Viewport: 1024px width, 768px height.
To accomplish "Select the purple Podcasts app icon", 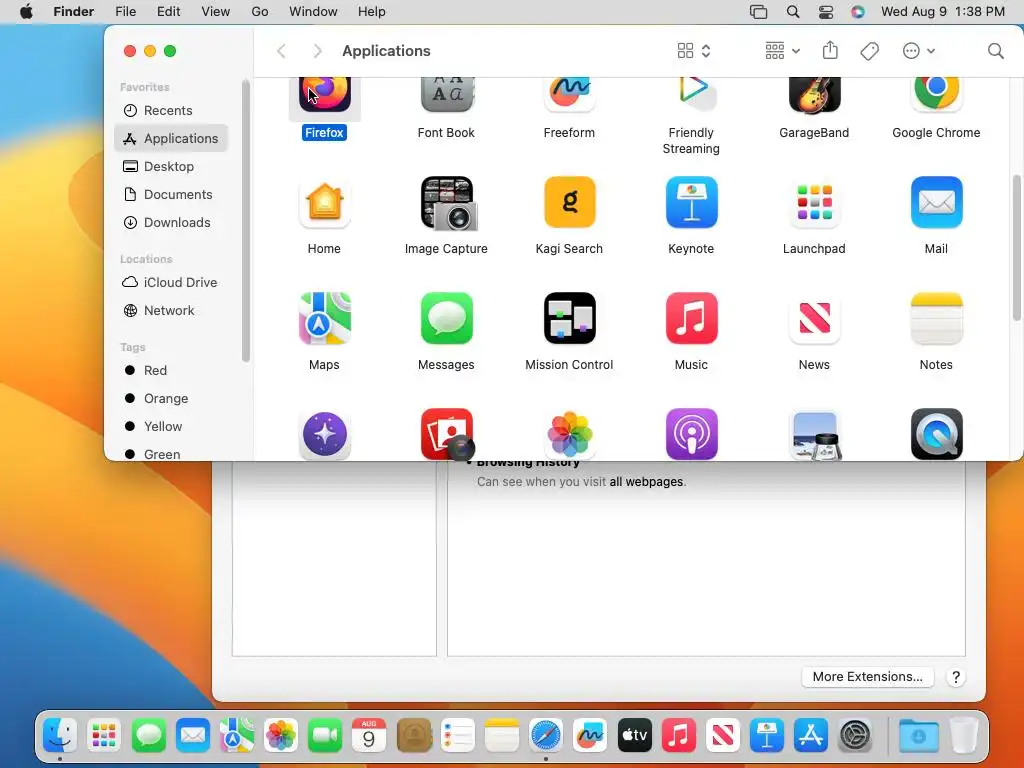I will 691,434.
